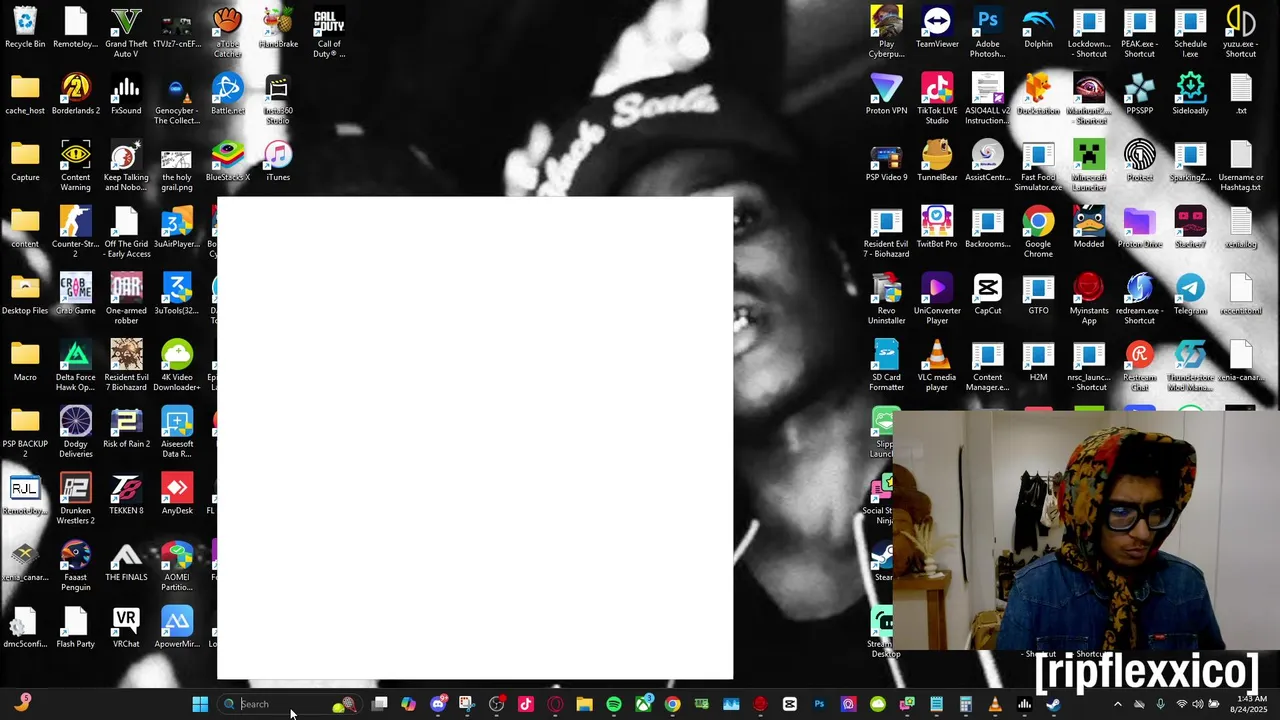Launch TikTok LIVE Studio shortcut

[x=937, y=99]
